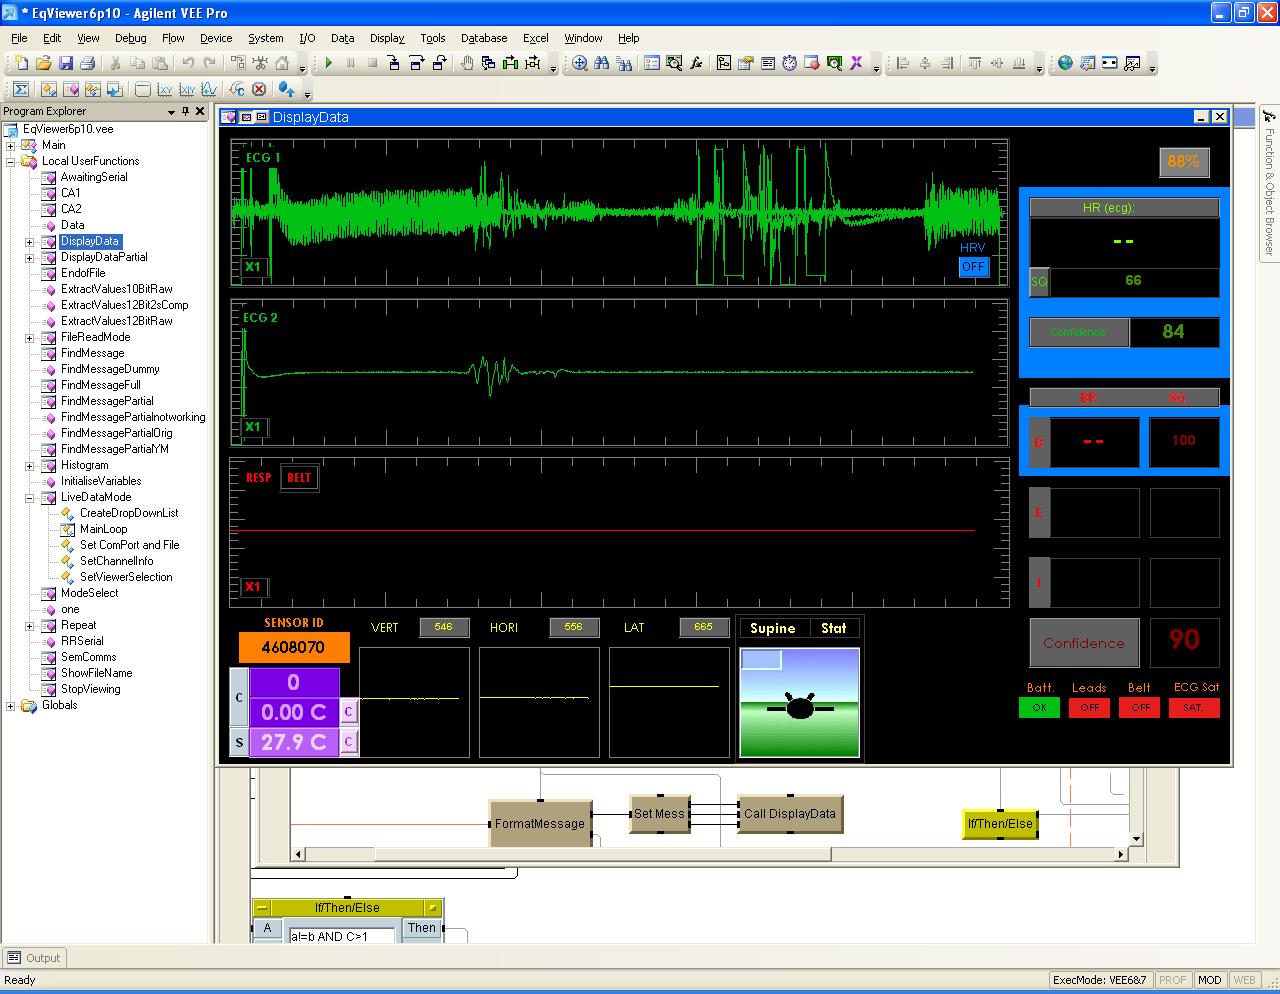Collapse the LiveDataMode tree node

30,497
